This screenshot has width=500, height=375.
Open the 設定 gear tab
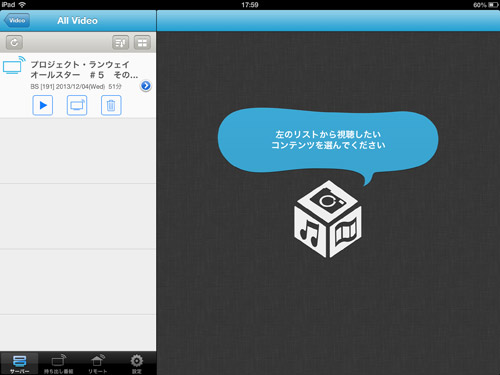tap(137, 363)
